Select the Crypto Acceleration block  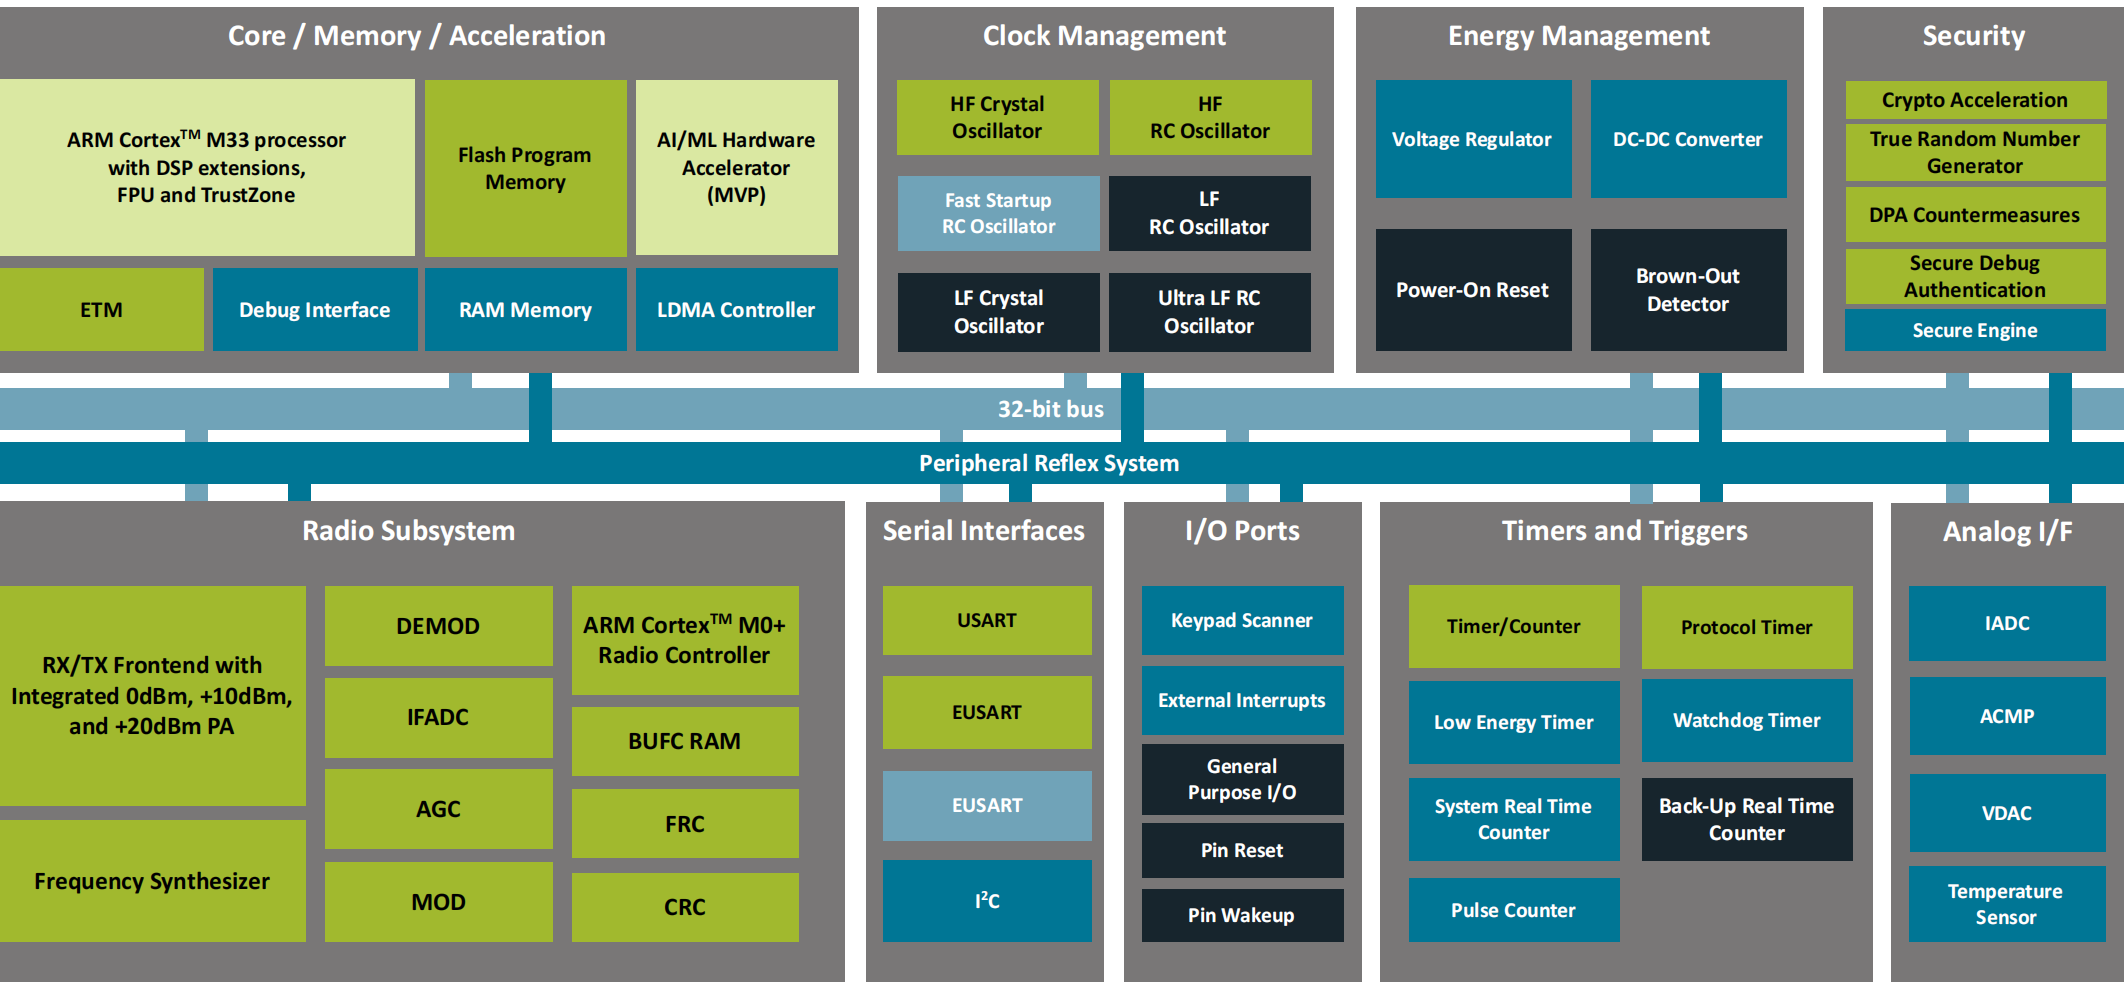[1975, 100]
